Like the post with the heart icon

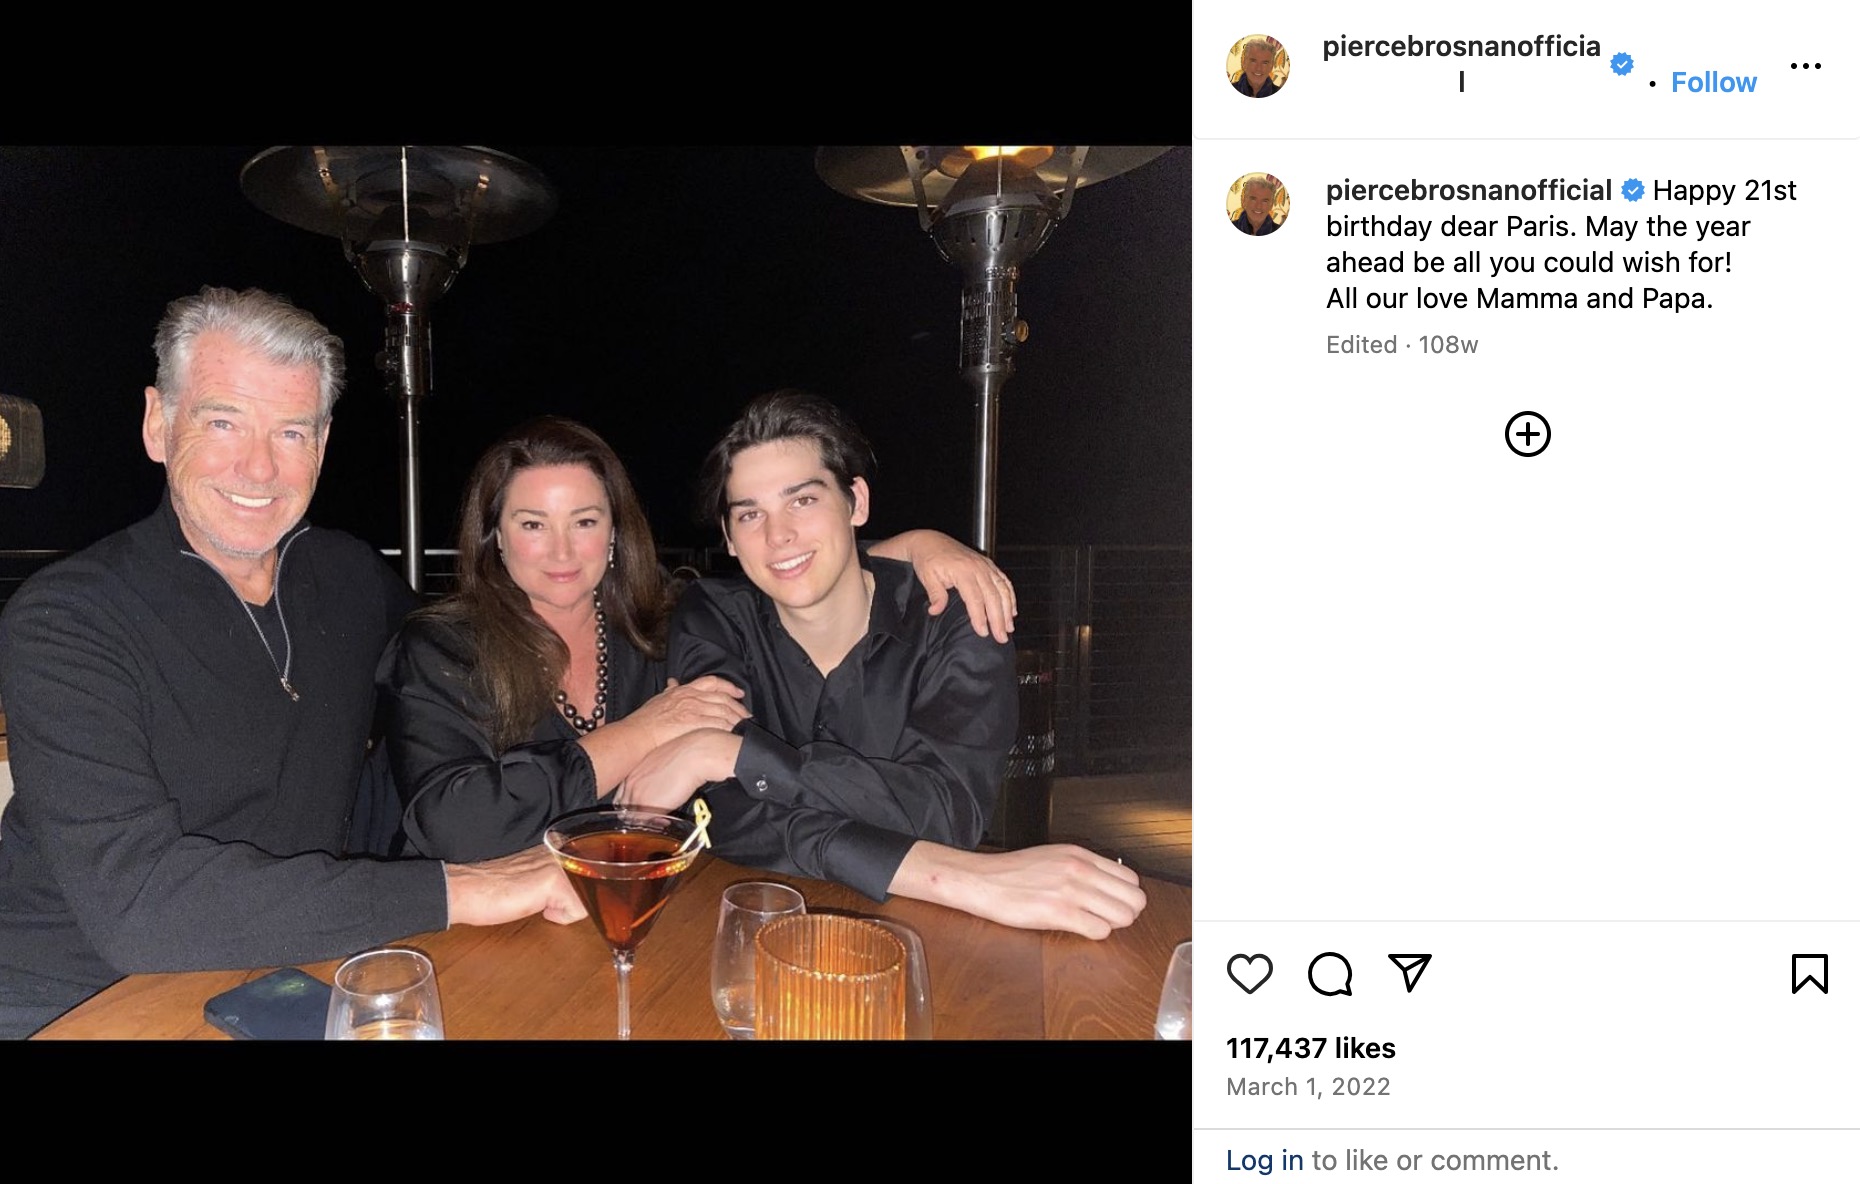click(1249, 973)
